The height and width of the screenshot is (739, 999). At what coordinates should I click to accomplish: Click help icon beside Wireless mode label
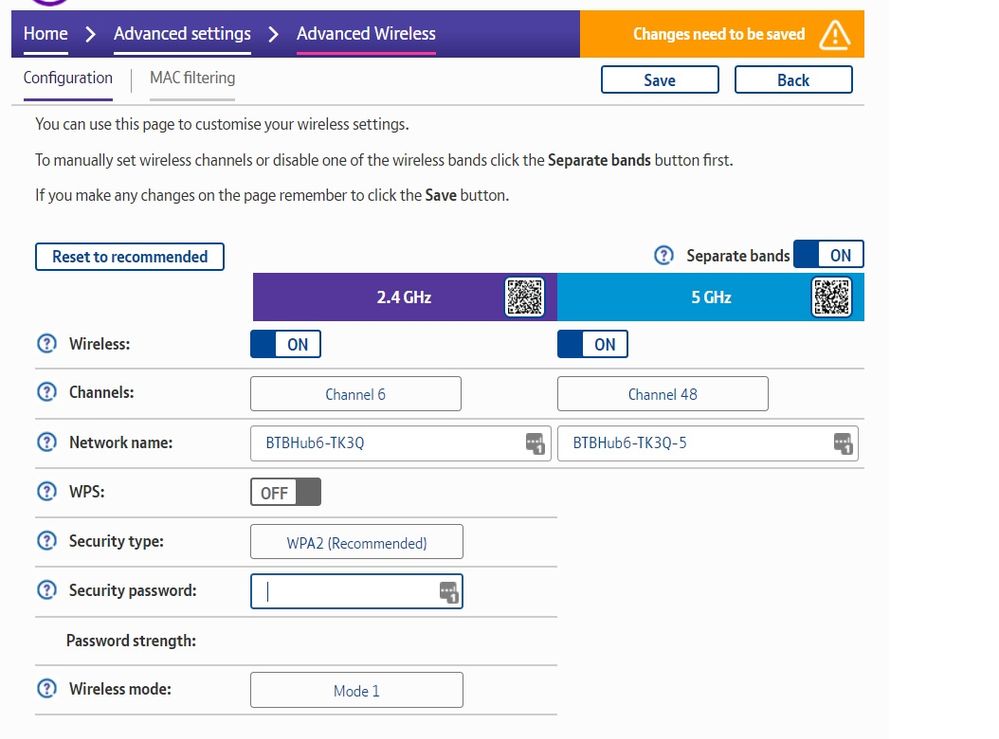coord(47,689)
